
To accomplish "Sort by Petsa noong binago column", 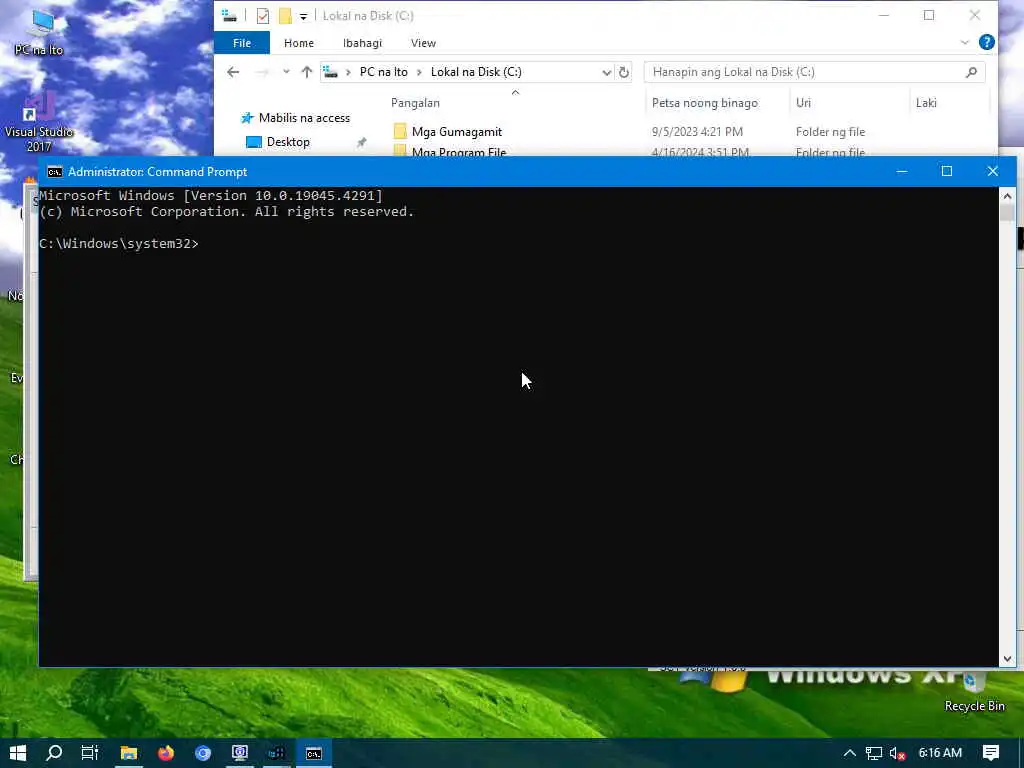I will click(705, 103).
